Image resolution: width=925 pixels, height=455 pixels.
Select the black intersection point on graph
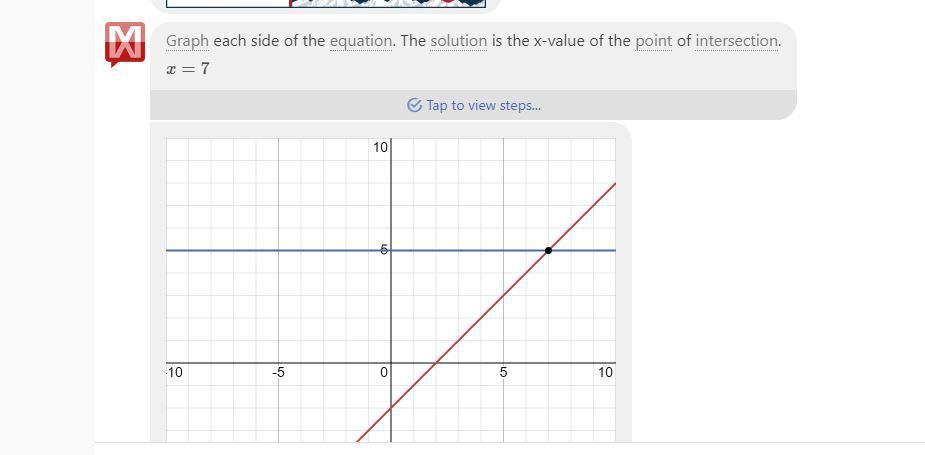549,250
